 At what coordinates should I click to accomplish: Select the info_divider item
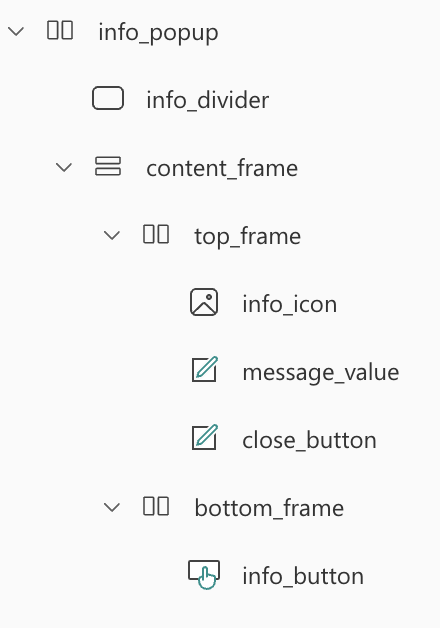[x=207, y=100]
